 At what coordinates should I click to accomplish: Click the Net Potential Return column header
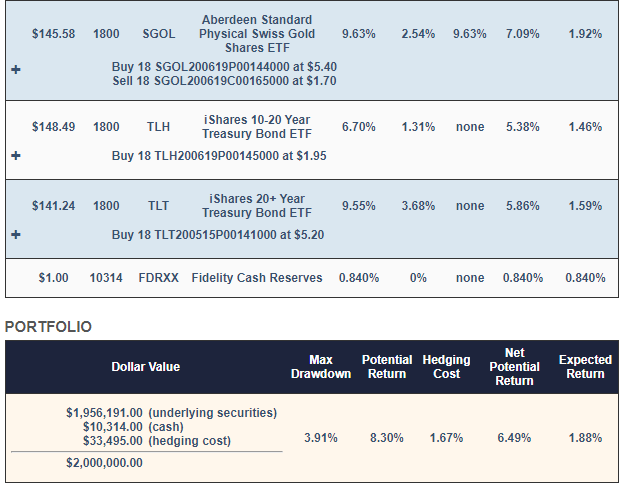point(515,367)
